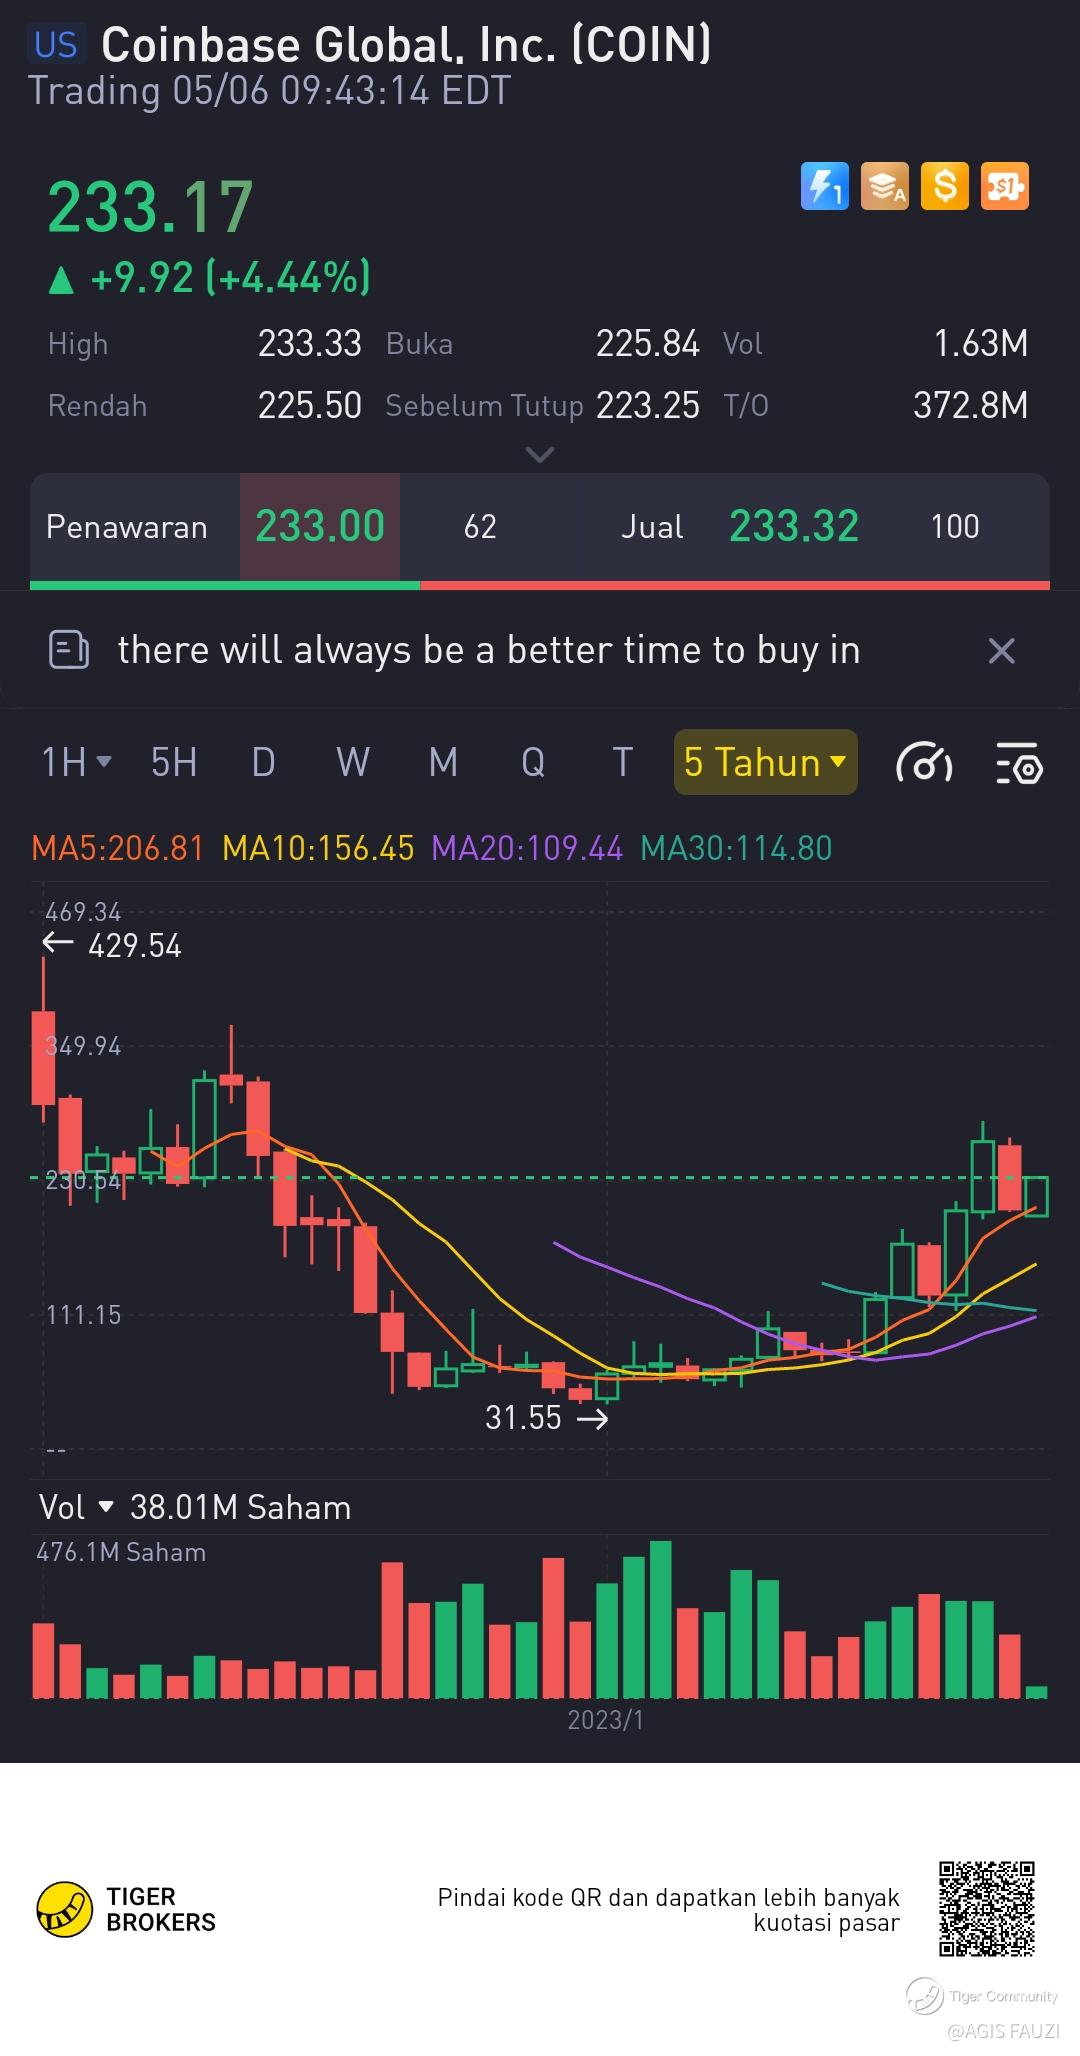Tap the blue lightning bolt badge icon
This screenshot has height=2056, width=1080.
click(825, 186)
